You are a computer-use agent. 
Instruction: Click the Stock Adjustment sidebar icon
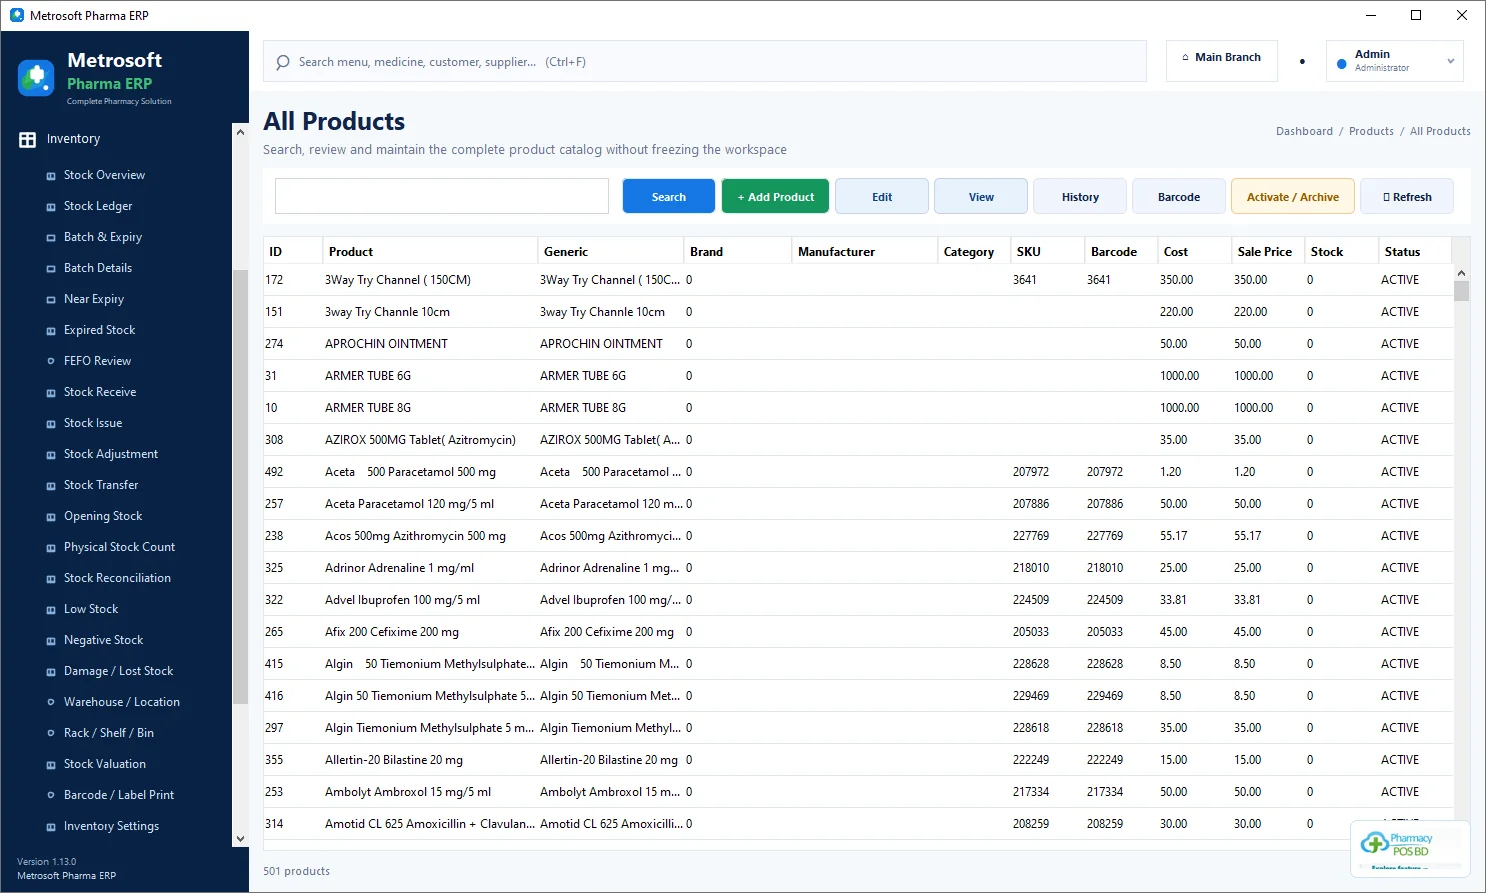point(51,455)
